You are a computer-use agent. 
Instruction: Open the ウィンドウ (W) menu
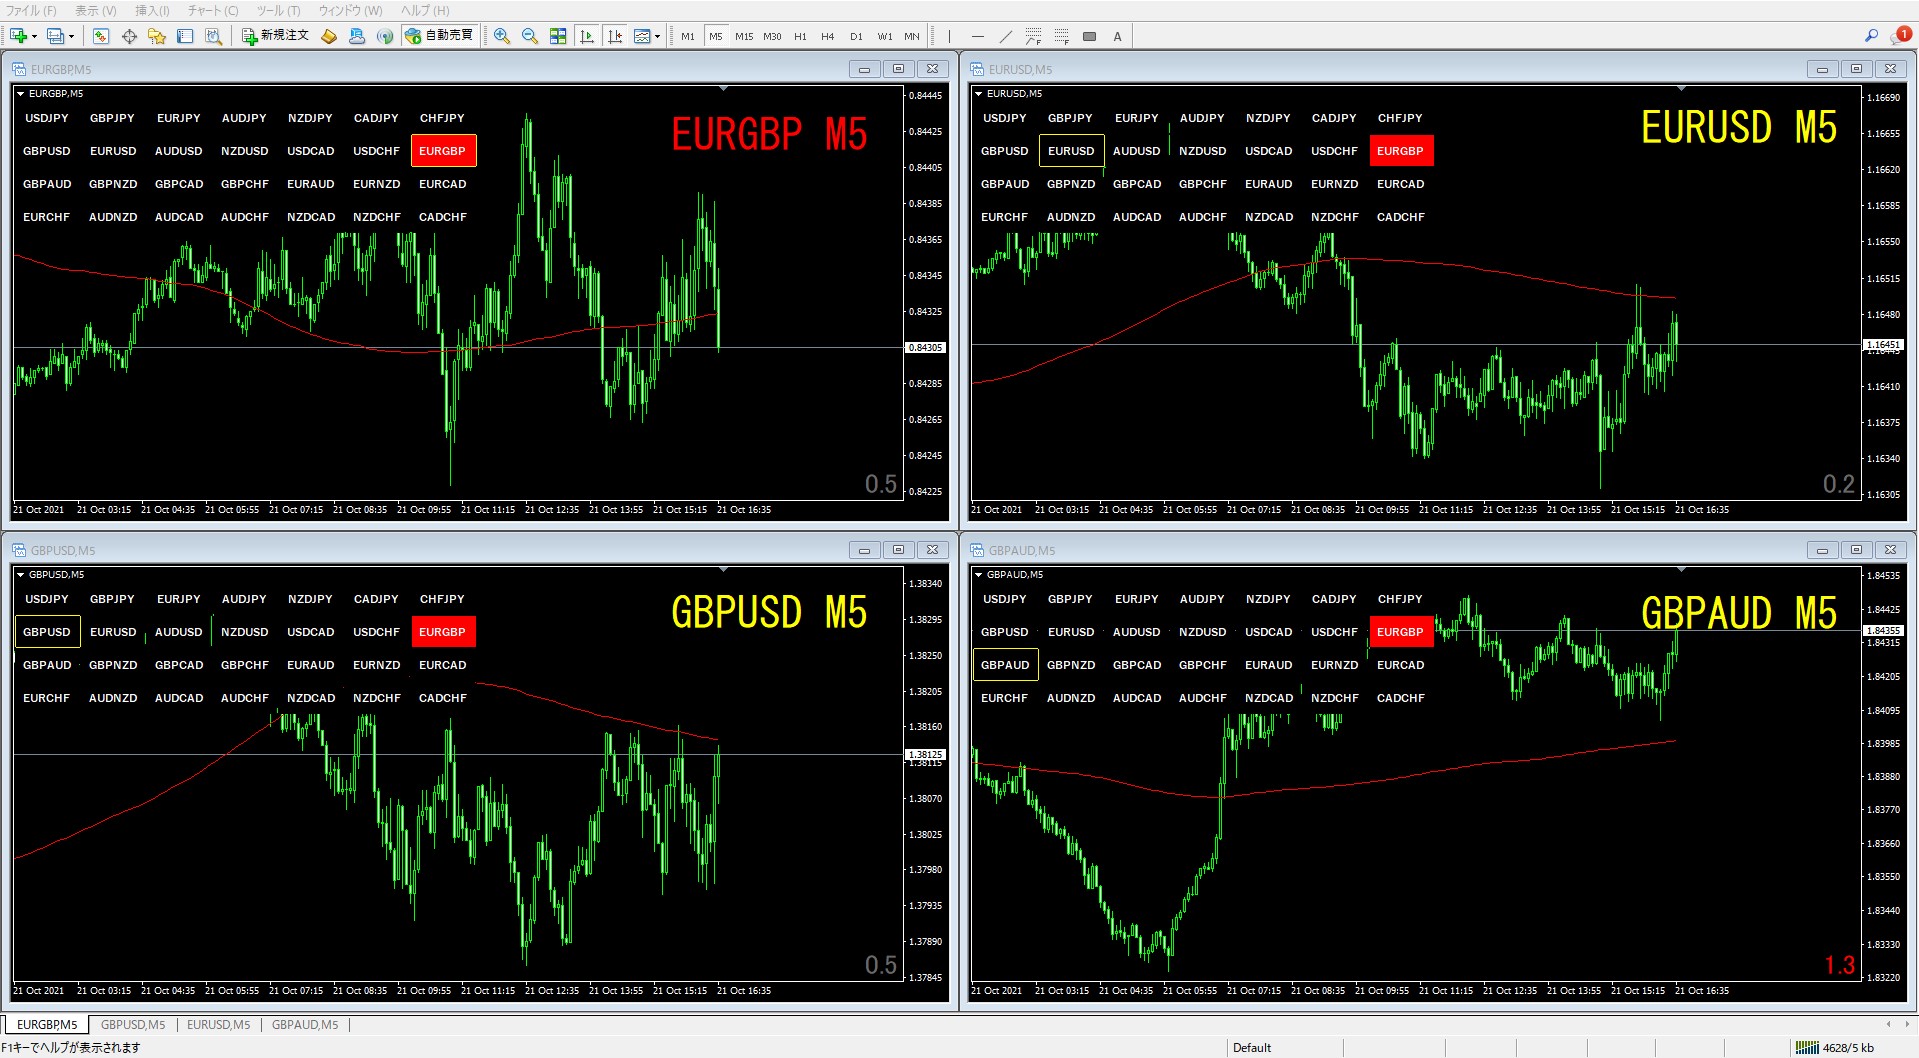tap(350, 11)
